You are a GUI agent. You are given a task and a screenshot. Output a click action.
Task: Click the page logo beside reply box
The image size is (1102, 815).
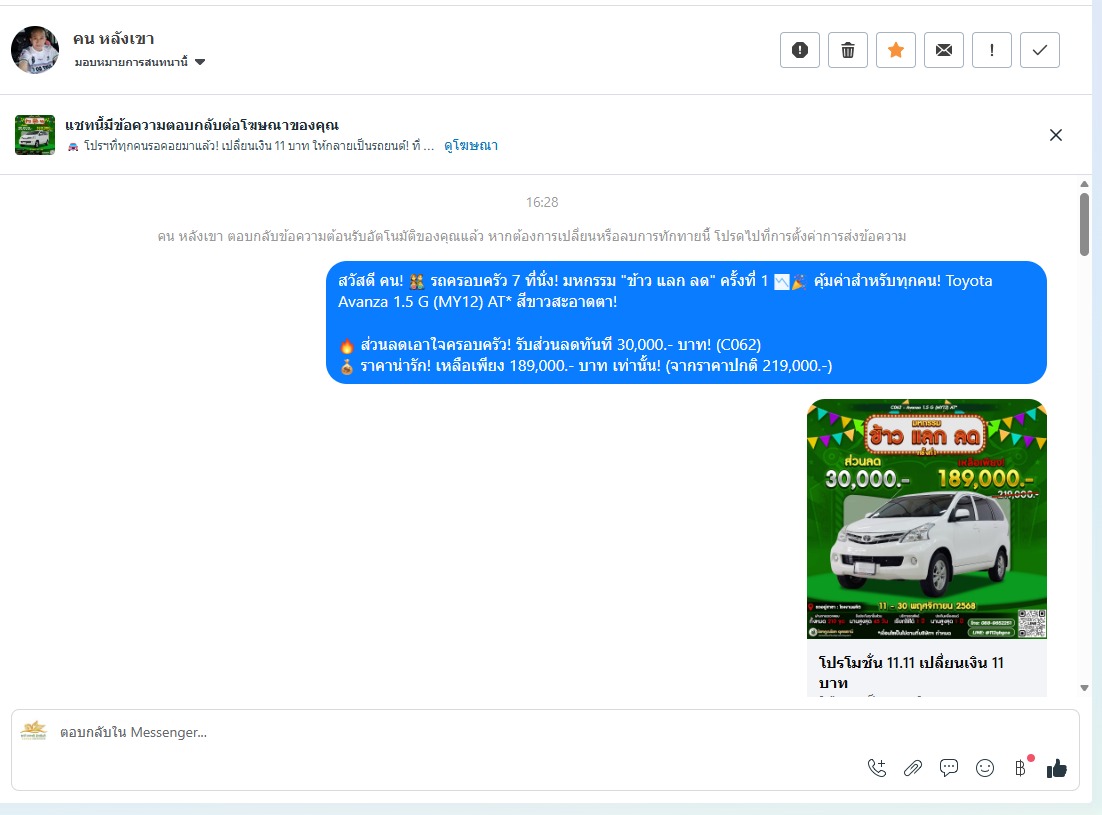34,731
